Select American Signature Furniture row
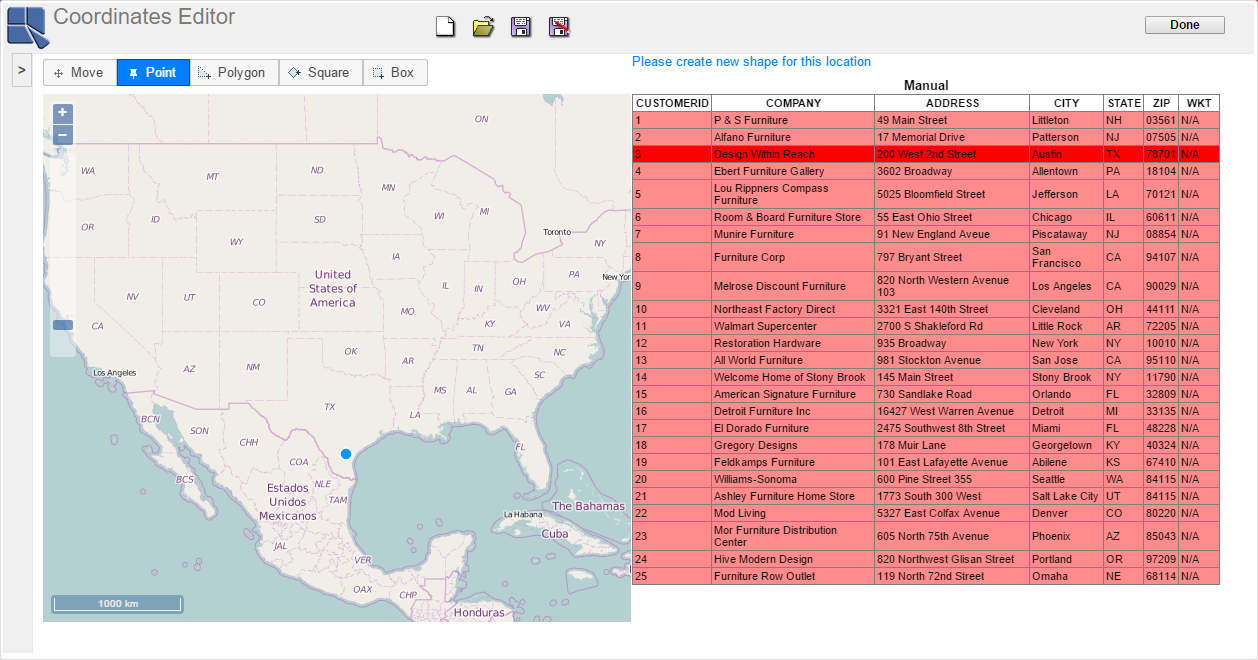 [926, 394]
